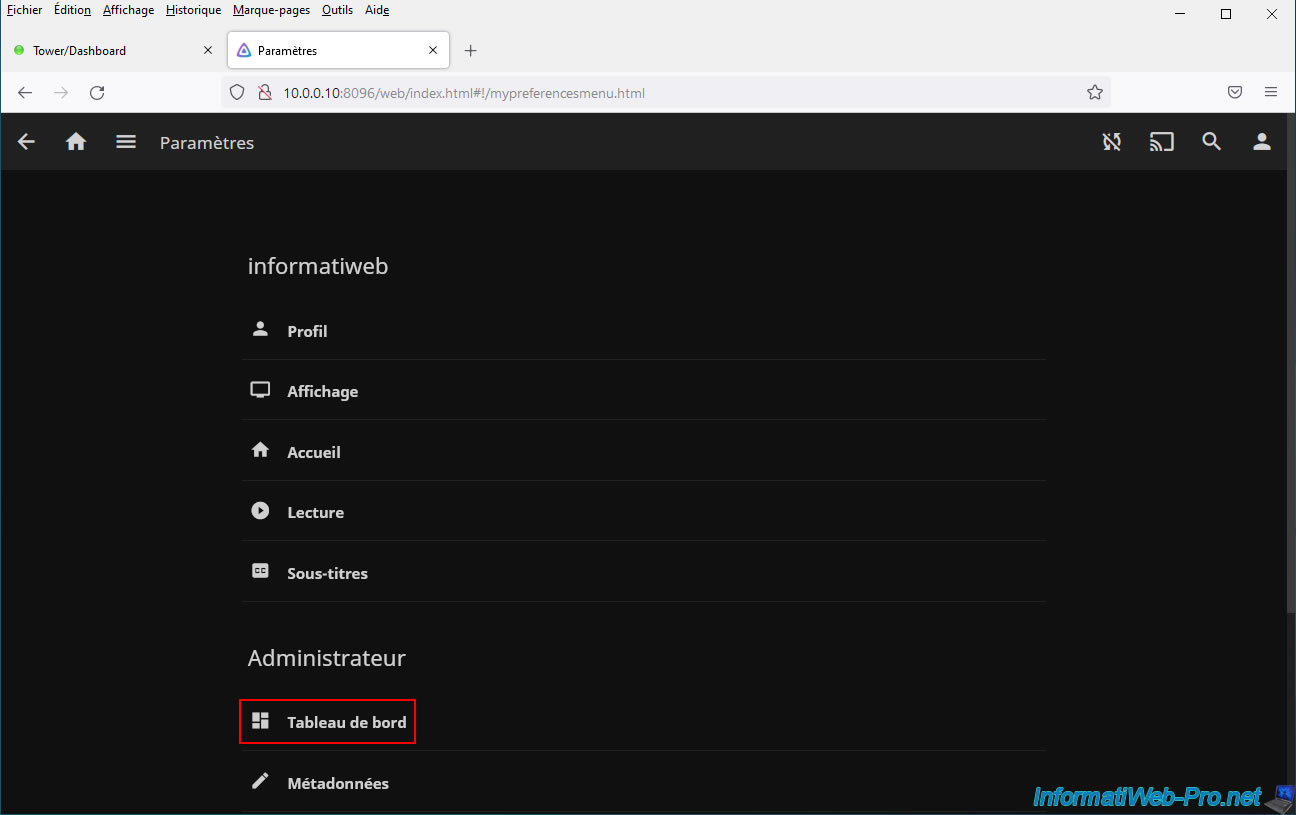
Task: Open the hamburger navigation menu
Action: click(126, 142)
